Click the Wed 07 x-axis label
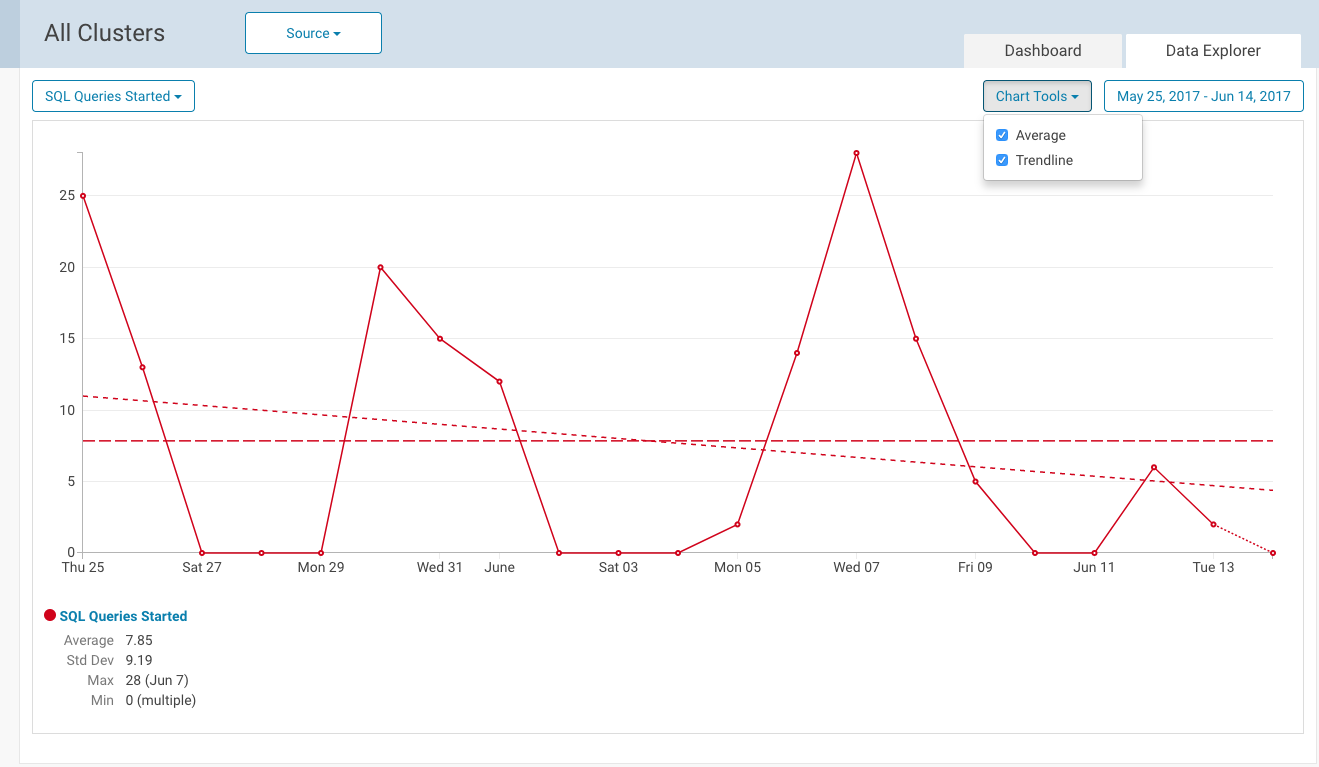Viewport: 1319px width, 767px height. pos(856,567)
